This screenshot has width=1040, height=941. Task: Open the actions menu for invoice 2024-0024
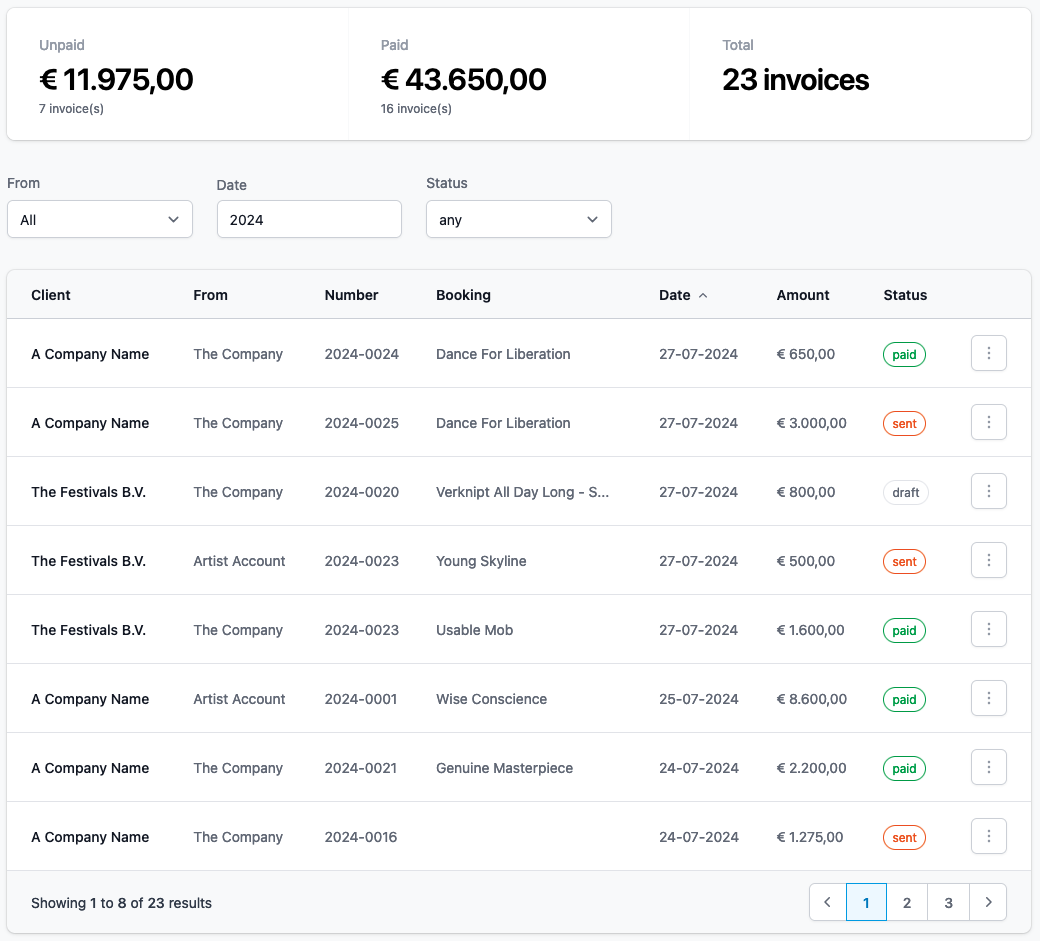click(x=988, y=353)
